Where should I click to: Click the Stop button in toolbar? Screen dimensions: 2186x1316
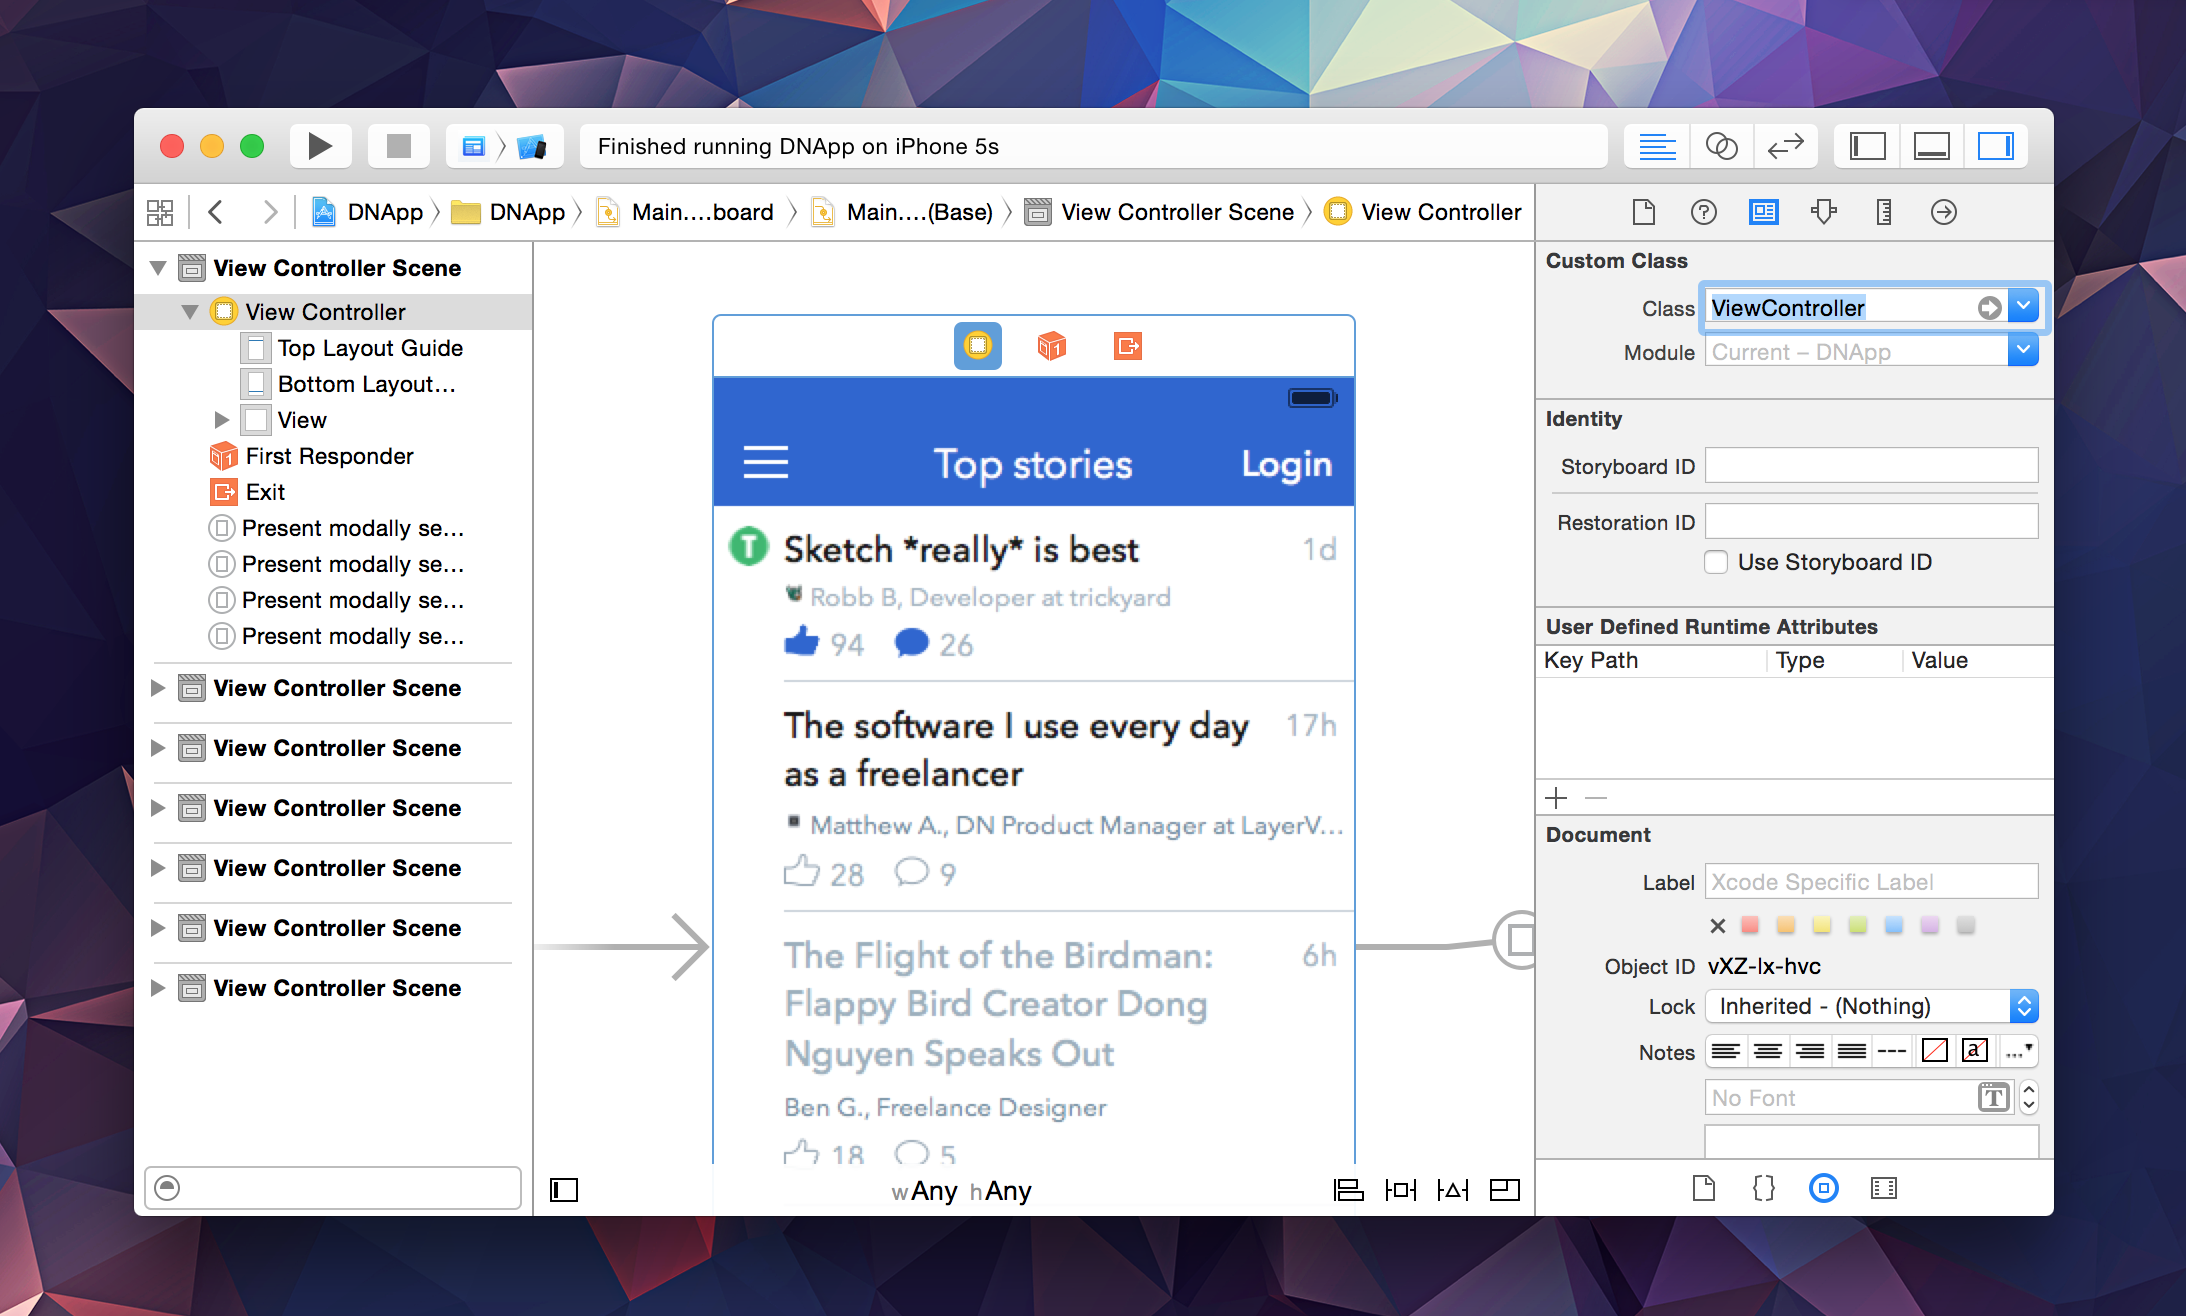click(398, 146)
